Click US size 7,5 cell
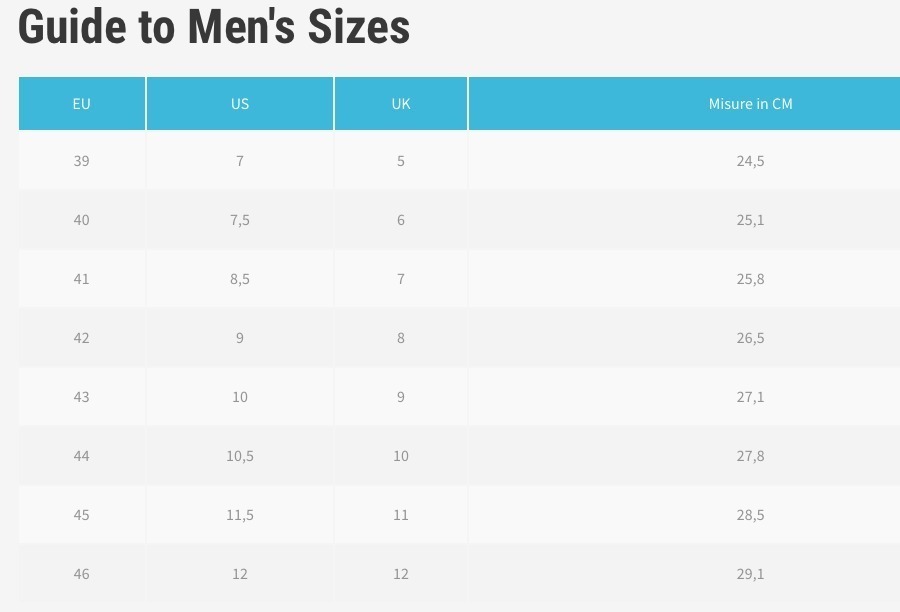Viewport: 900px width, 612px height. (x=240, y=220)
